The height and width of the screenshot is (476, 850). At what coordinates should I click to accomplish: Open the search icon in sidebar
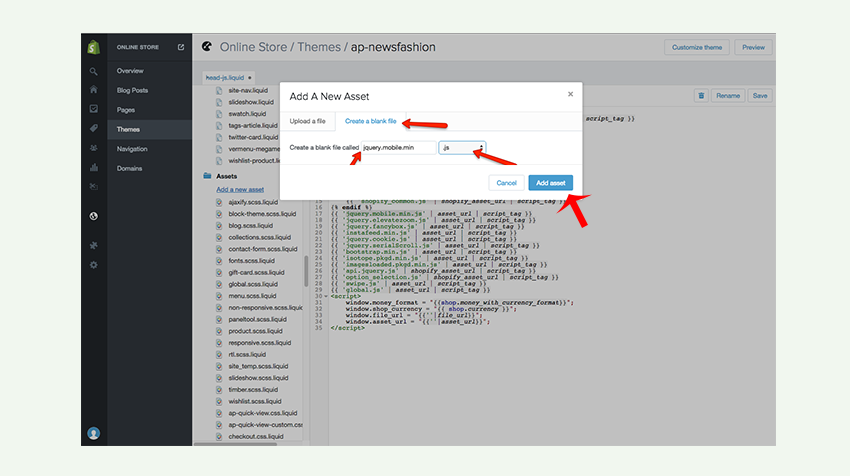click(x=93, y=71)
